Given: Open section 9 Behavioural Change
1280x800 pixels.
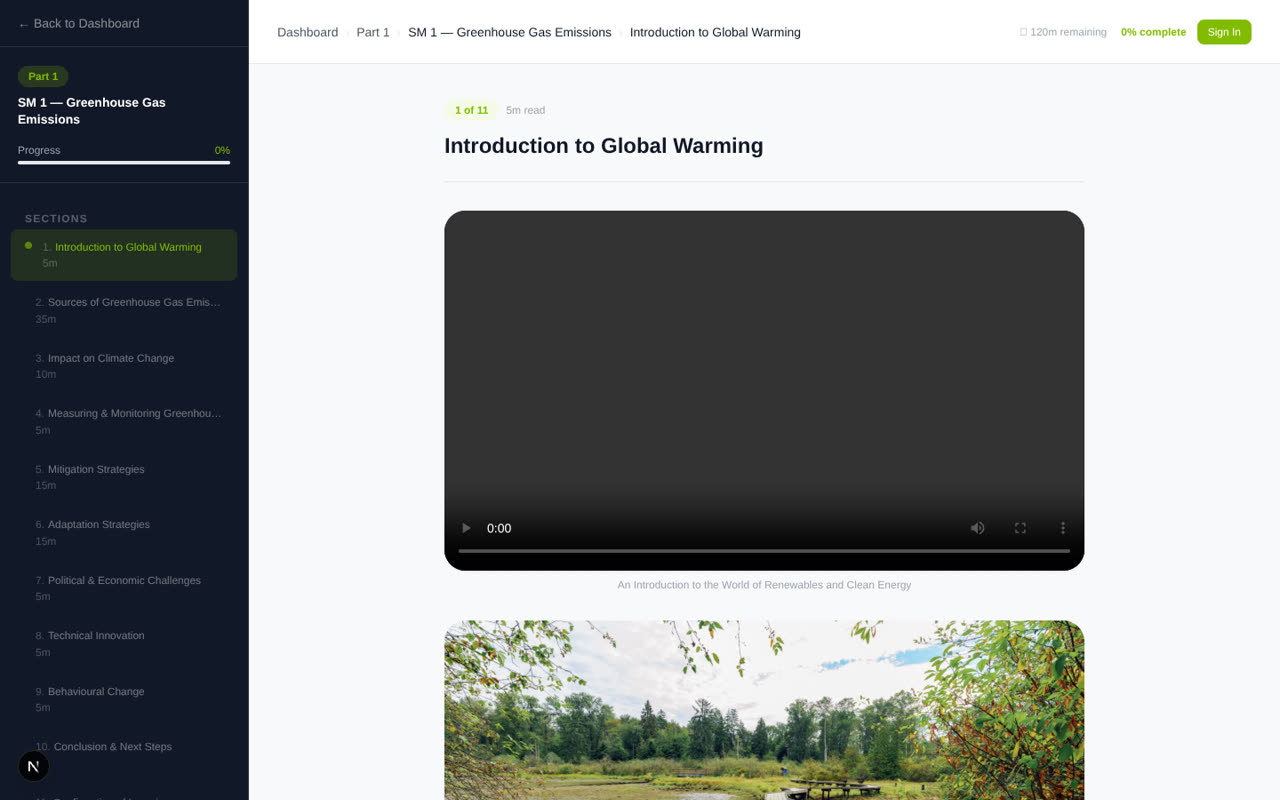Looking at the screenshot, I should pyautogui.click(x=124, y=699).
